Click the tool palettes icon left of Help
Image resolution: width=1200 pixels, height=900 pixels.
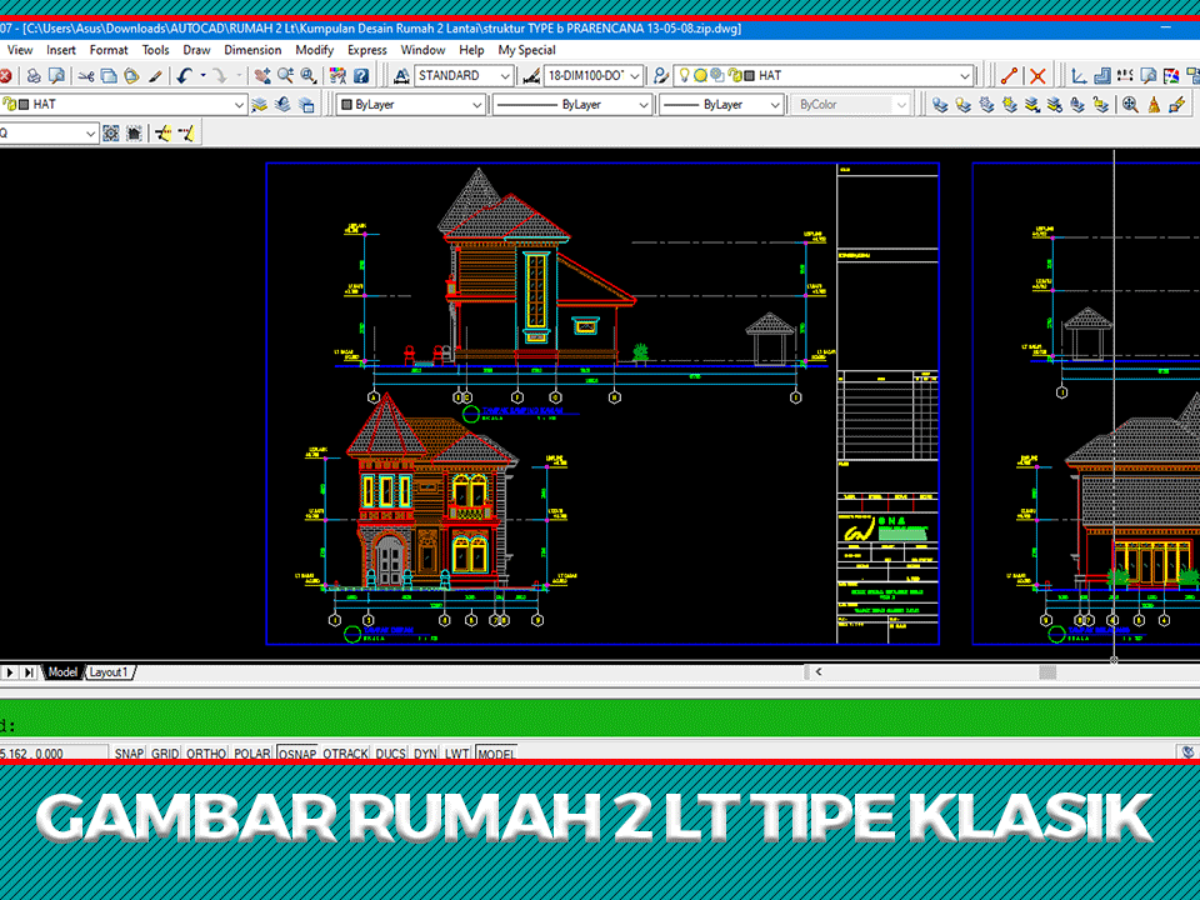(x=338, y=76)
